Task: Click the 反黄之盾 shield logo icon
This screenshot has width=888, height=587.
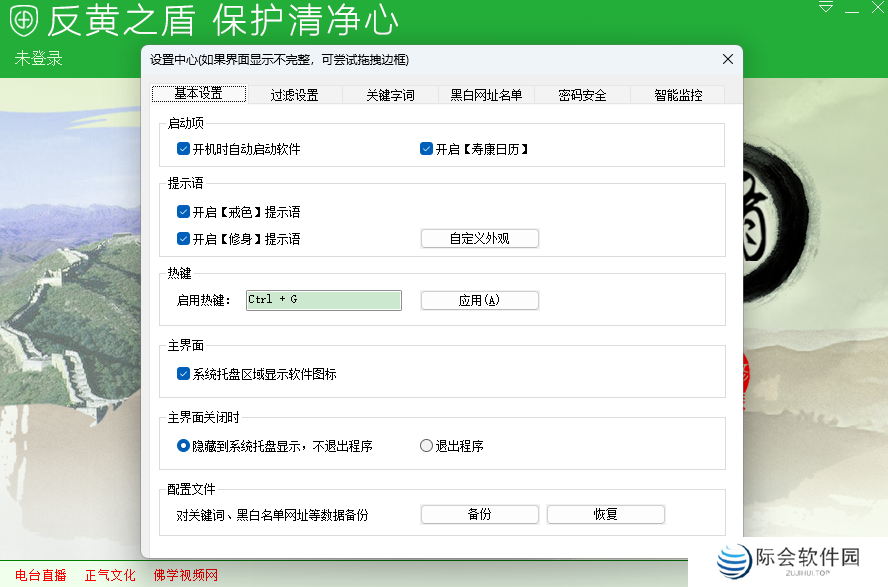Action: pos(23,20)
